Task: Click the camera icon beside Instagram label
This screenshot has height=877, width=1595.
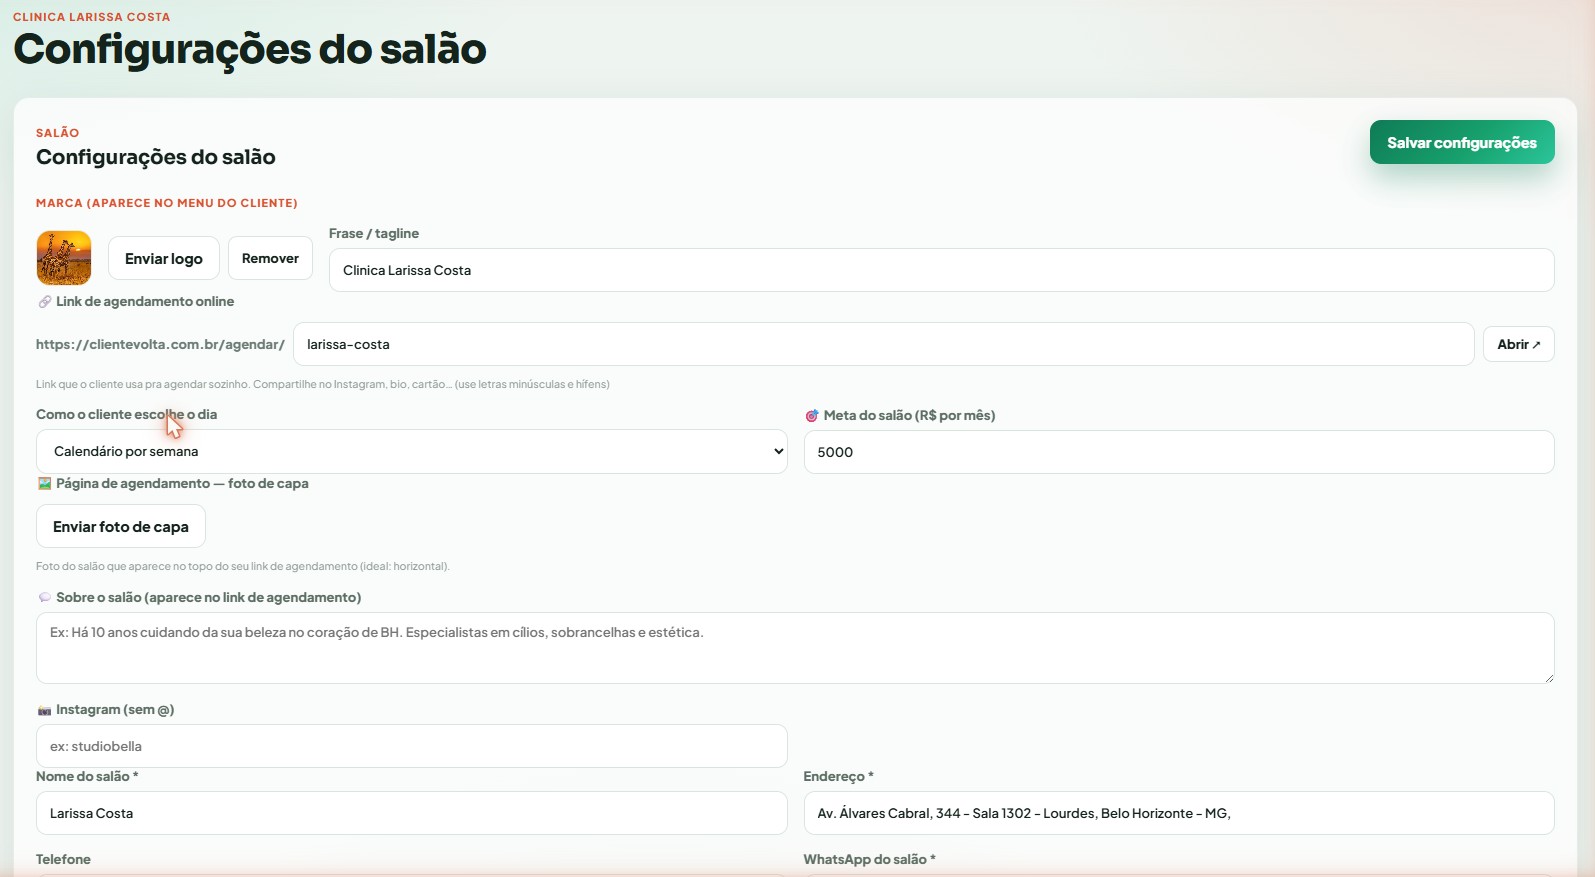Action: 44,710
